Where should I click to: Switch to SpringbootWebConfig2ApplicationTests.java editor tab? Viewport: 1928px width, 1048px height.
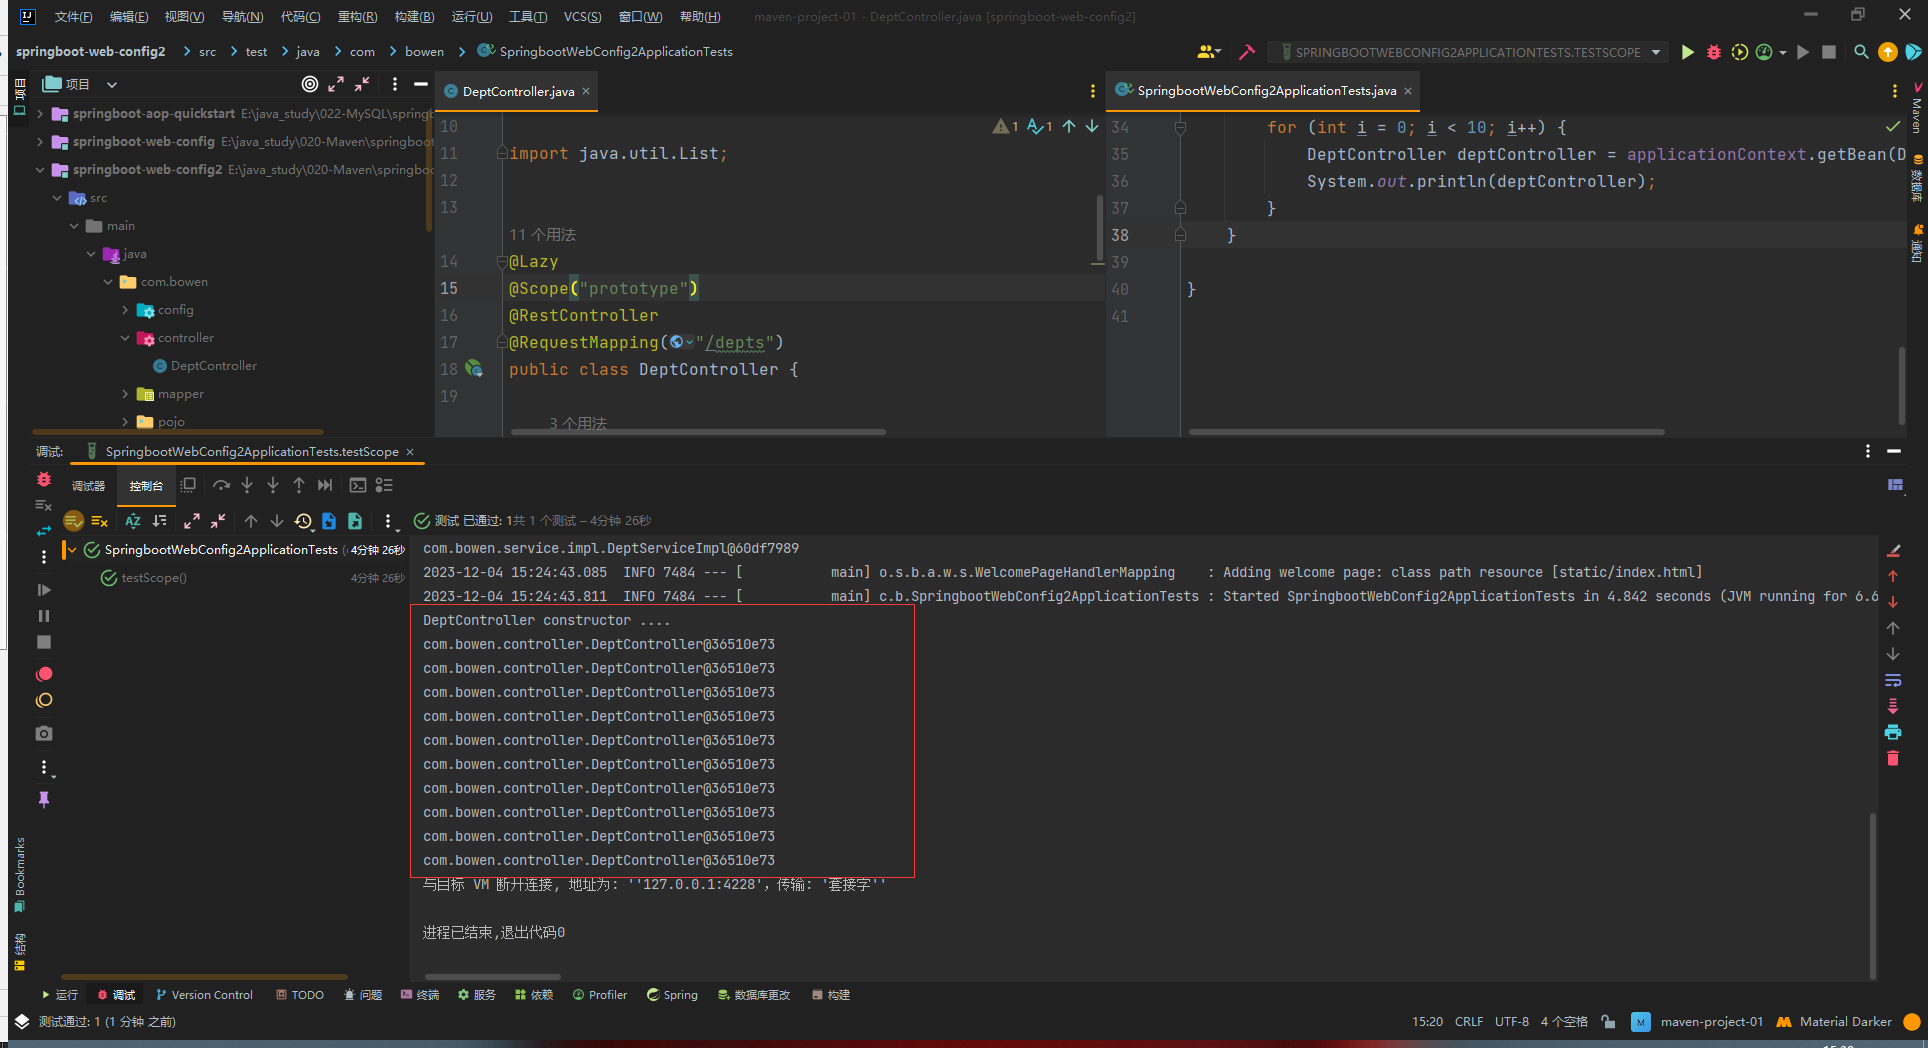[x=1266, y=90]
